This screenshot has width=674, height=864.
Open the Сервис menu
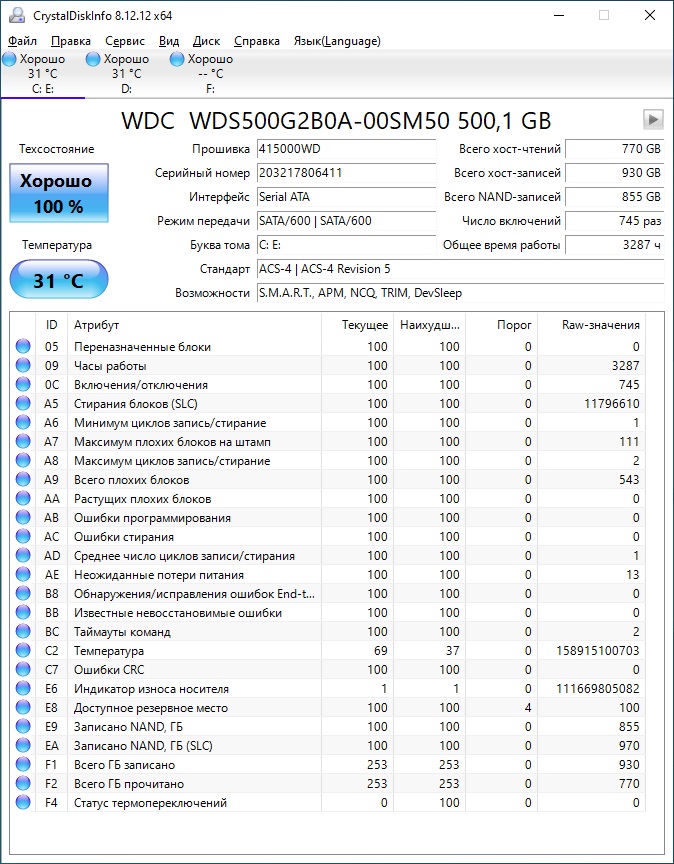coord(125,41)
